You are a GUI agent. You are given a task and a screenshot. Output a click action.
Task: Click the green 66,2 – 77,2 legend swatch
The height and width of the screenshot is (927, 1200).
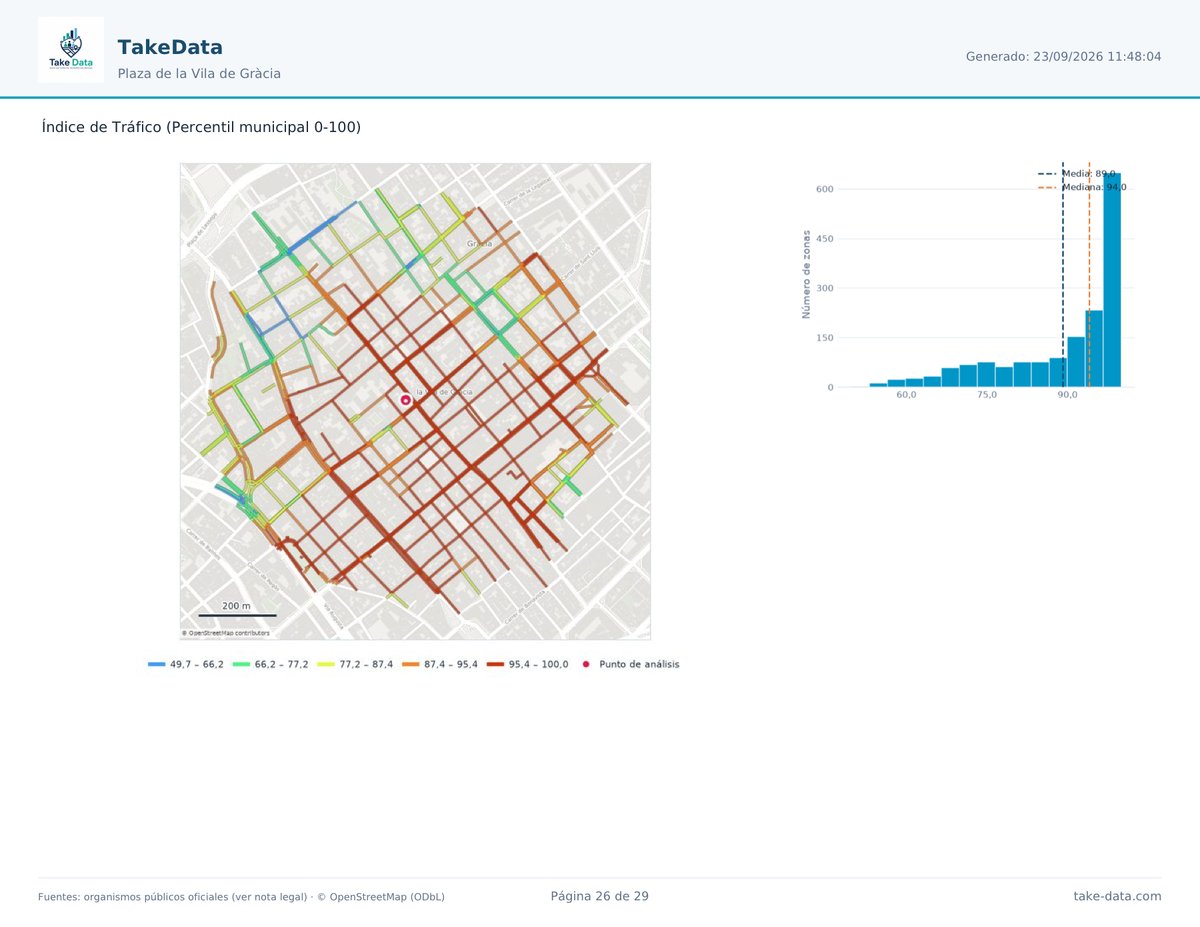[x=242, y=664]
